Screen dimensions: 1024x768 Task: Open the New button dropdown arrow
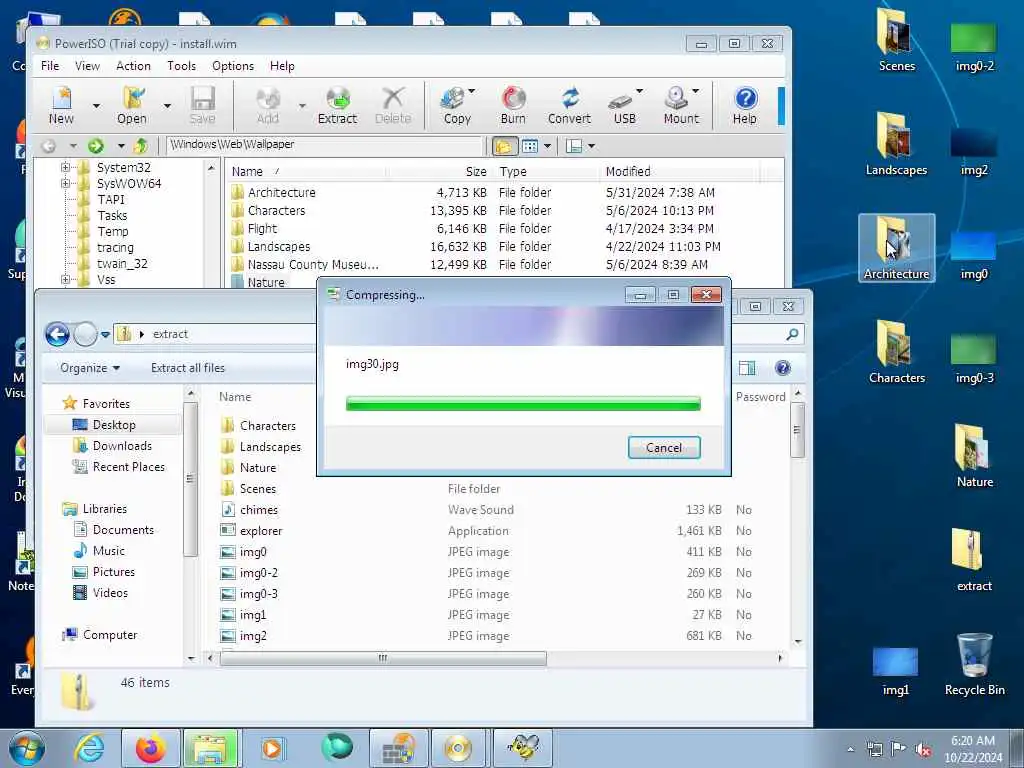(96, 106)
